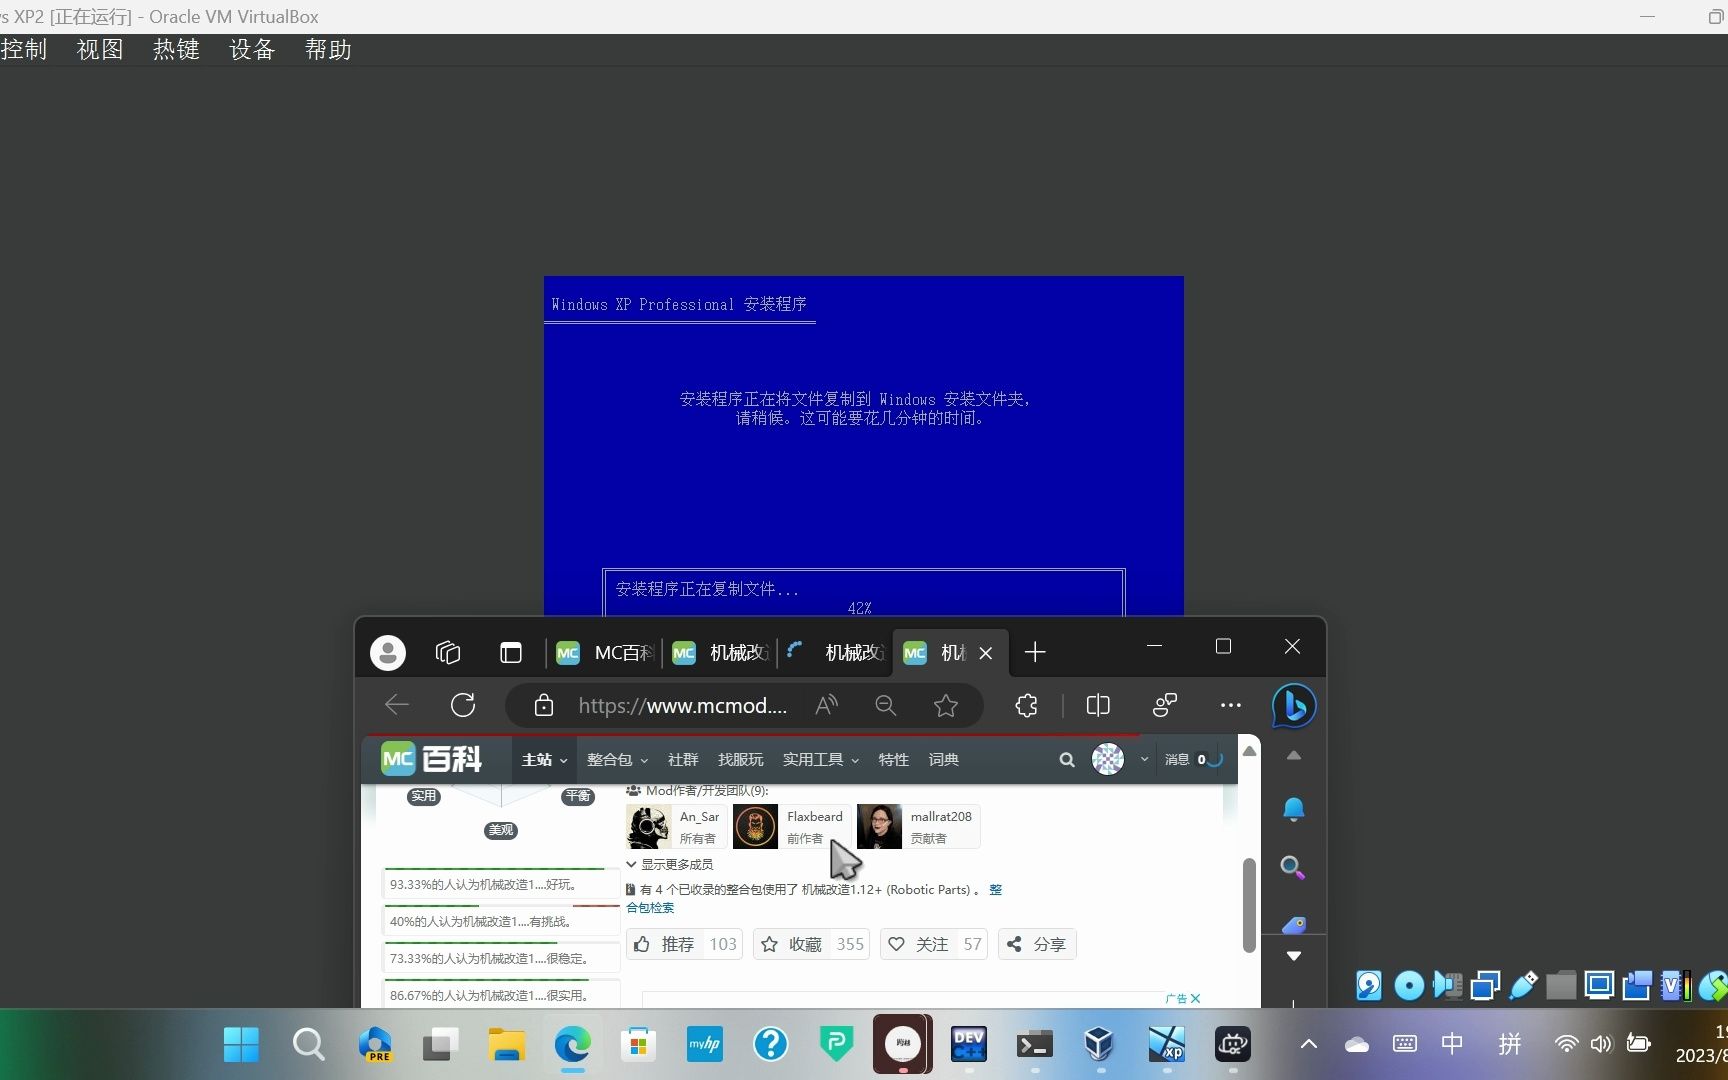This screenshot has width=1728, height=1080.
Task: Add current page to favorites with star icon
Action: pyautogui.click(x=945, y=705)
